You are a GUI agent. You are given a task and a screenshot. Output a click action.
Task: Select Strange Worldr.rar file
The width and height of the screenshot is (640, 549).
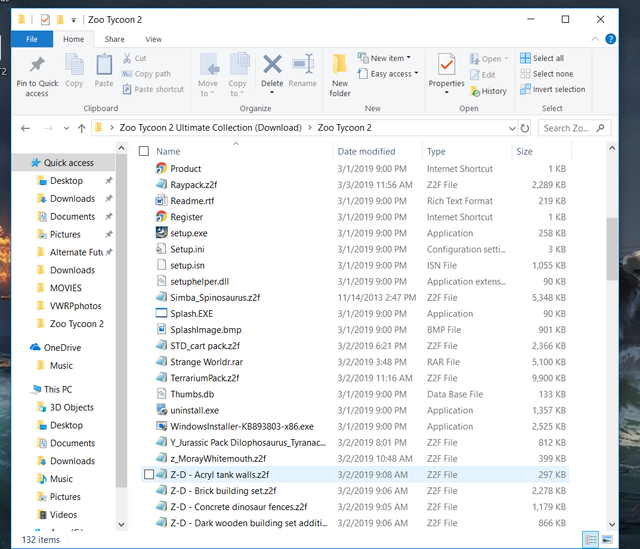coord(207,362)
